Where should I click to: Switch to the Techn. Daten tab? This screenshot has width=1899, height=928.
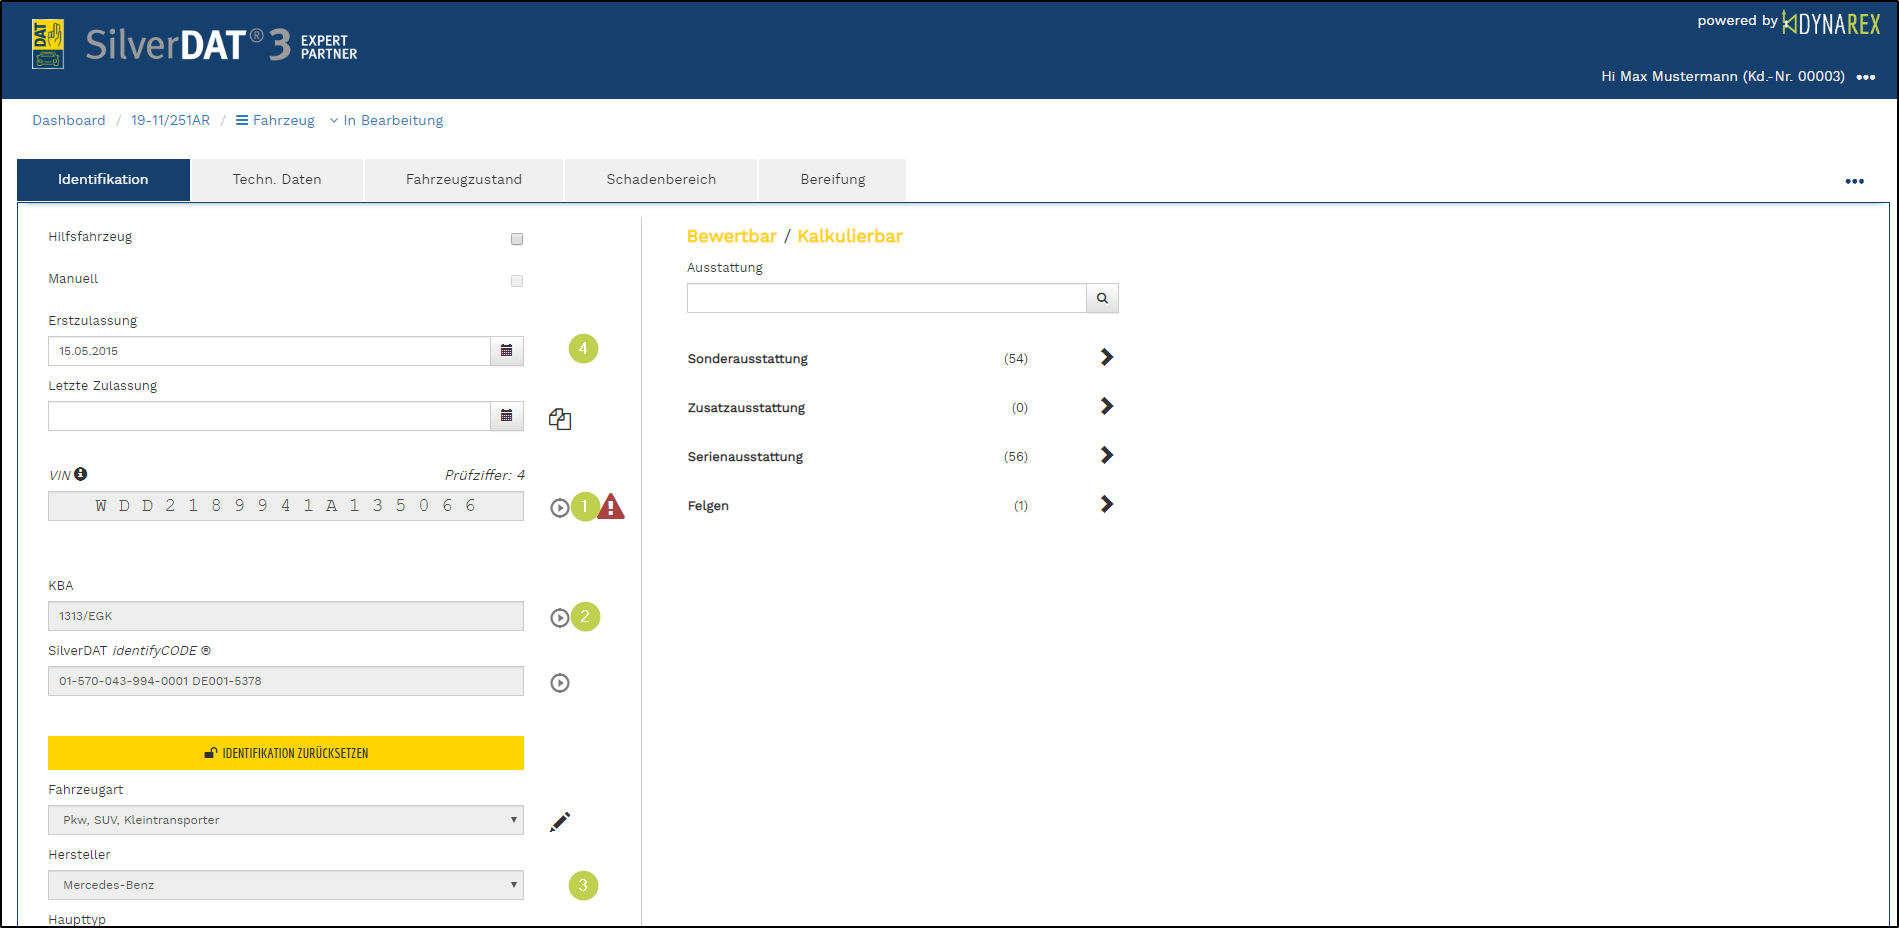277,180
